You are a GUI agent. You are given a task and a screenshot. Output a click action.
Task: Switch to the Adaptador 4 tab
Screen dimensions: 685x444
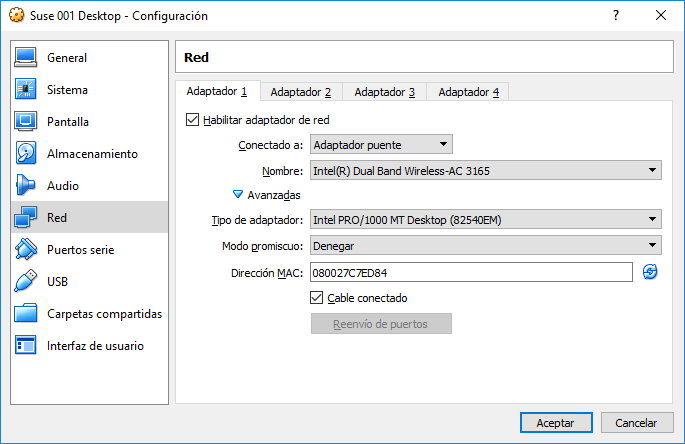(x=469, y=93)
